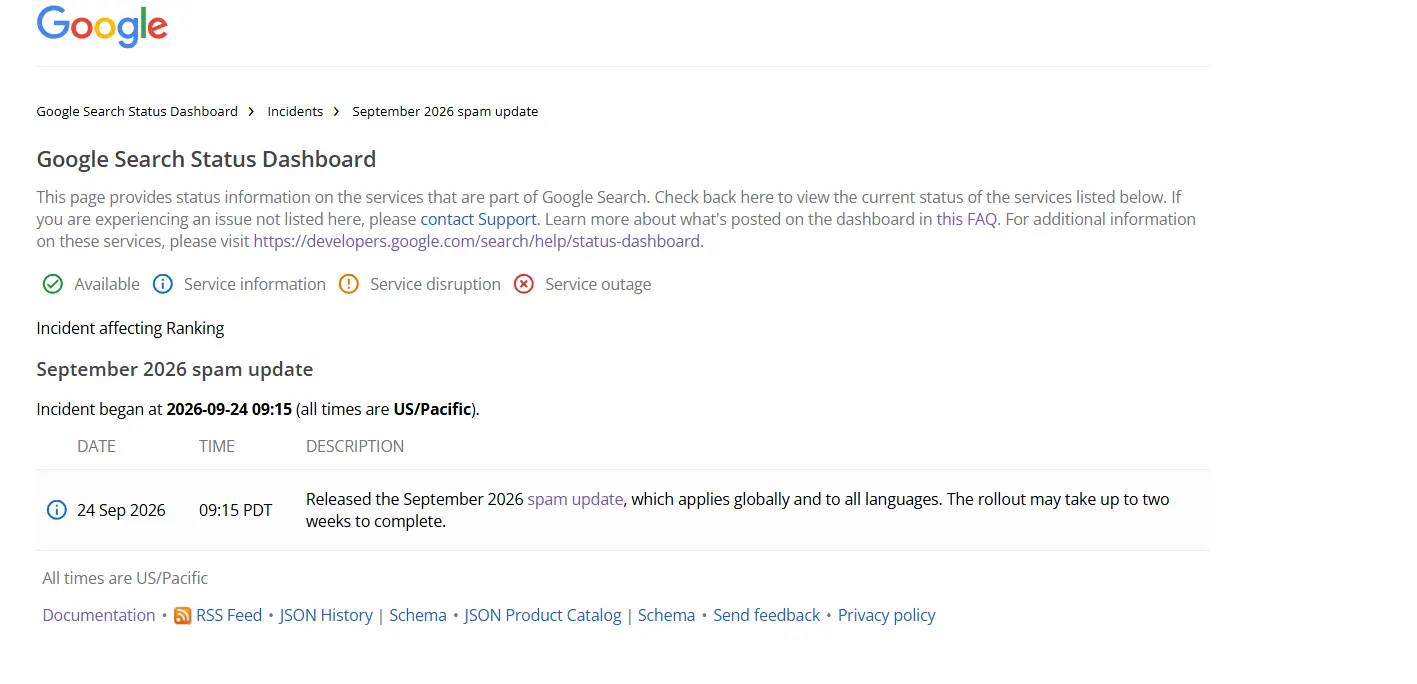Screen dimensions: 1417x684
Task: Click the DESCRIPTION column header
Action: pyautogui.click(x=355, y=446)
